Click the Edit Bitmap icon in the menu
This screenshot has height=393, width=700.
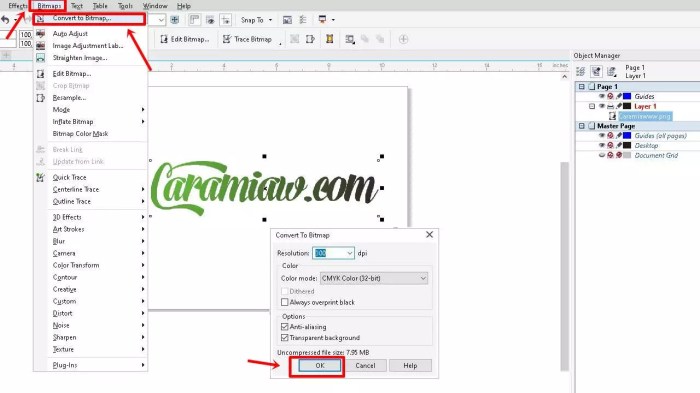pyautogui.click(x=40, y=74)
